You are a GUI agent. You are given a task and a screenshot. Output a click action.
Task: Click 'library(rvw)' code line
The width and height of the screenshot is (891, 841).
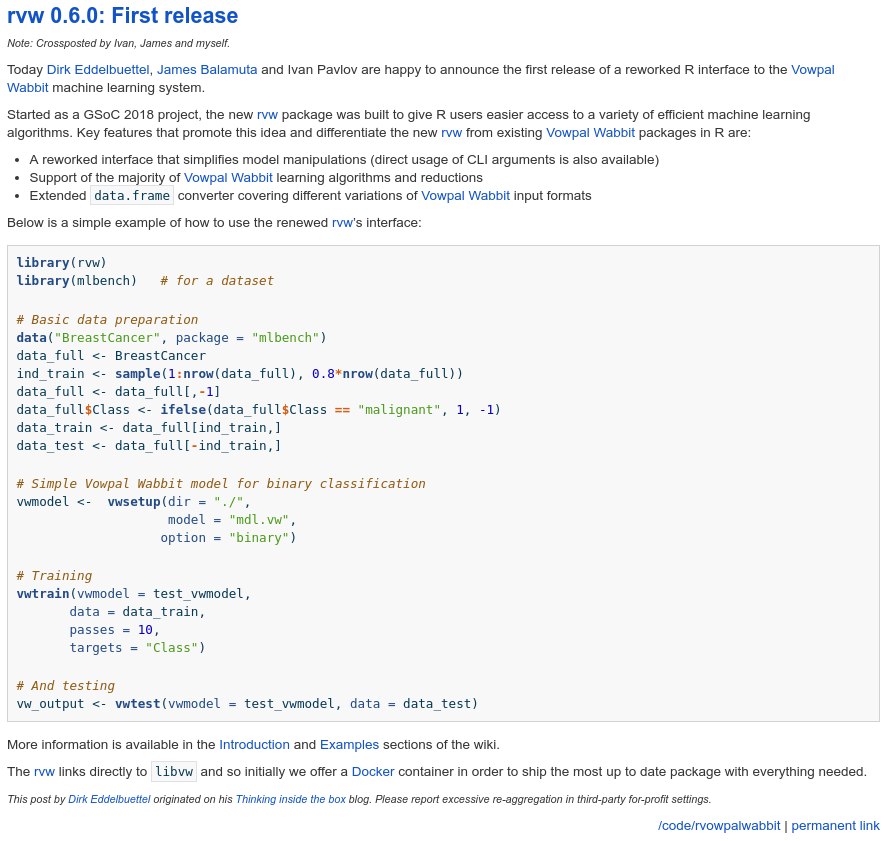[61, 263]
